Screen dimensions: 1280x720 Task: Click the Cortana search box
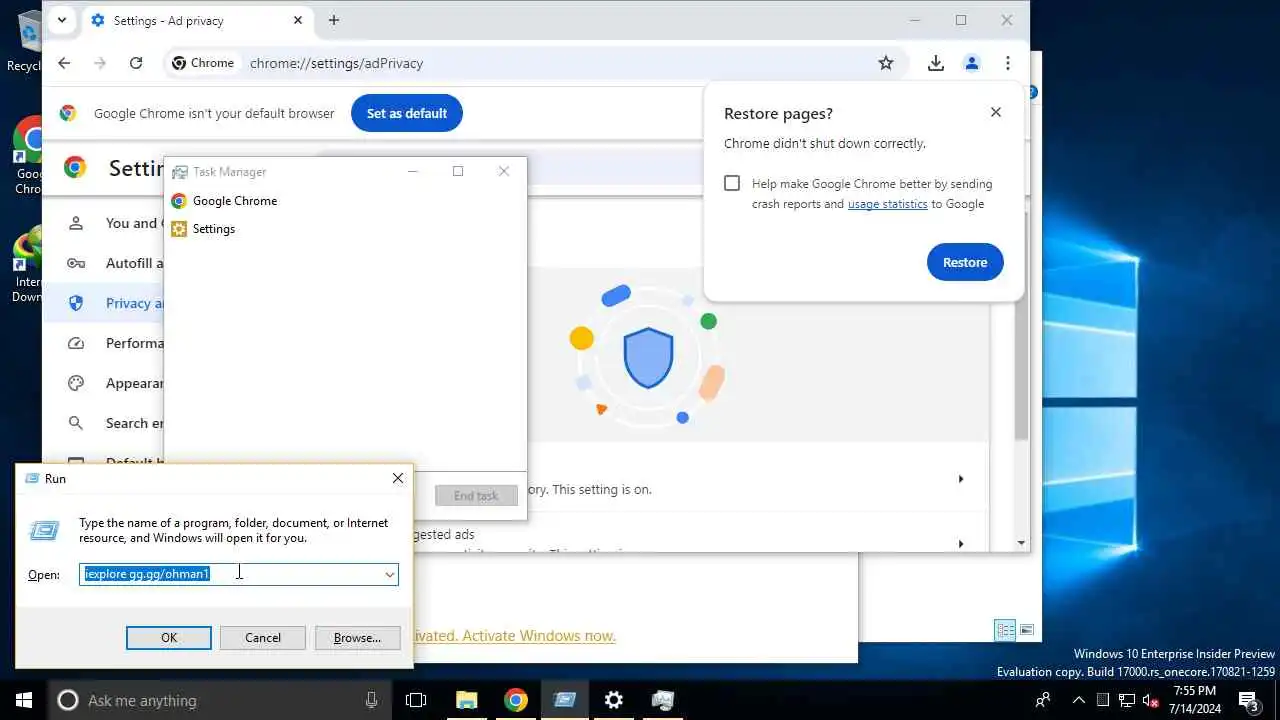click(x=220, y=700)
